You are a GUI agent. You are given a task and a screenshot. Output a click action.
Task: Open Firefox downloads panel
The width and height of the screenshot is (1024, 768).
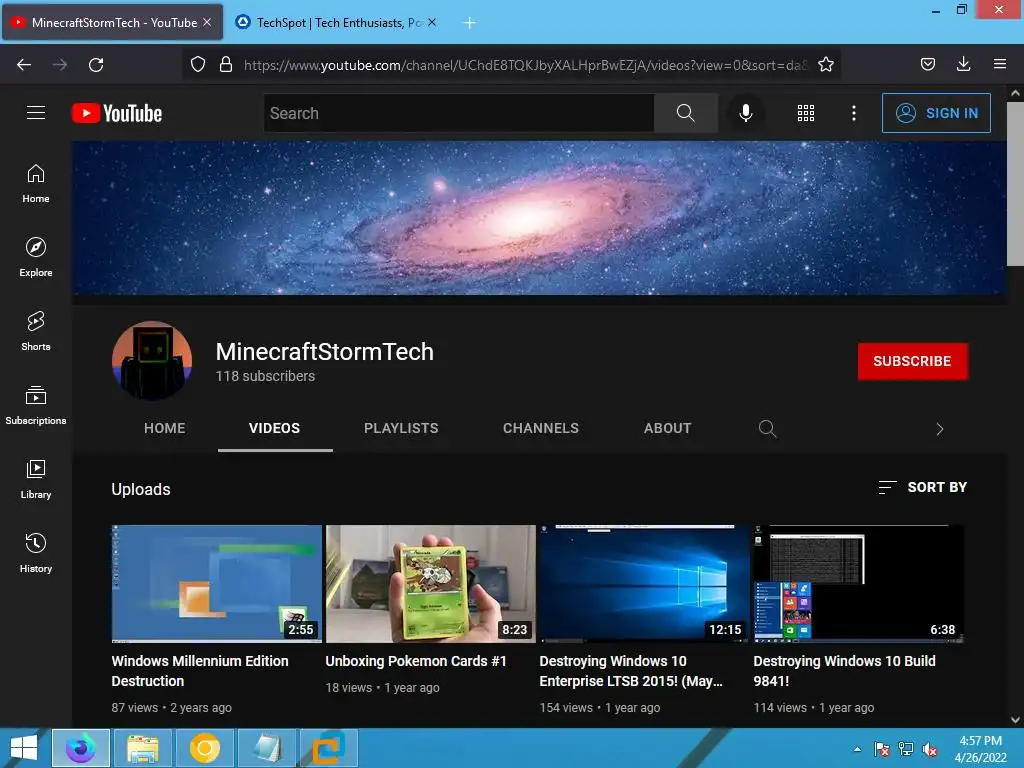tap(963, 64)
